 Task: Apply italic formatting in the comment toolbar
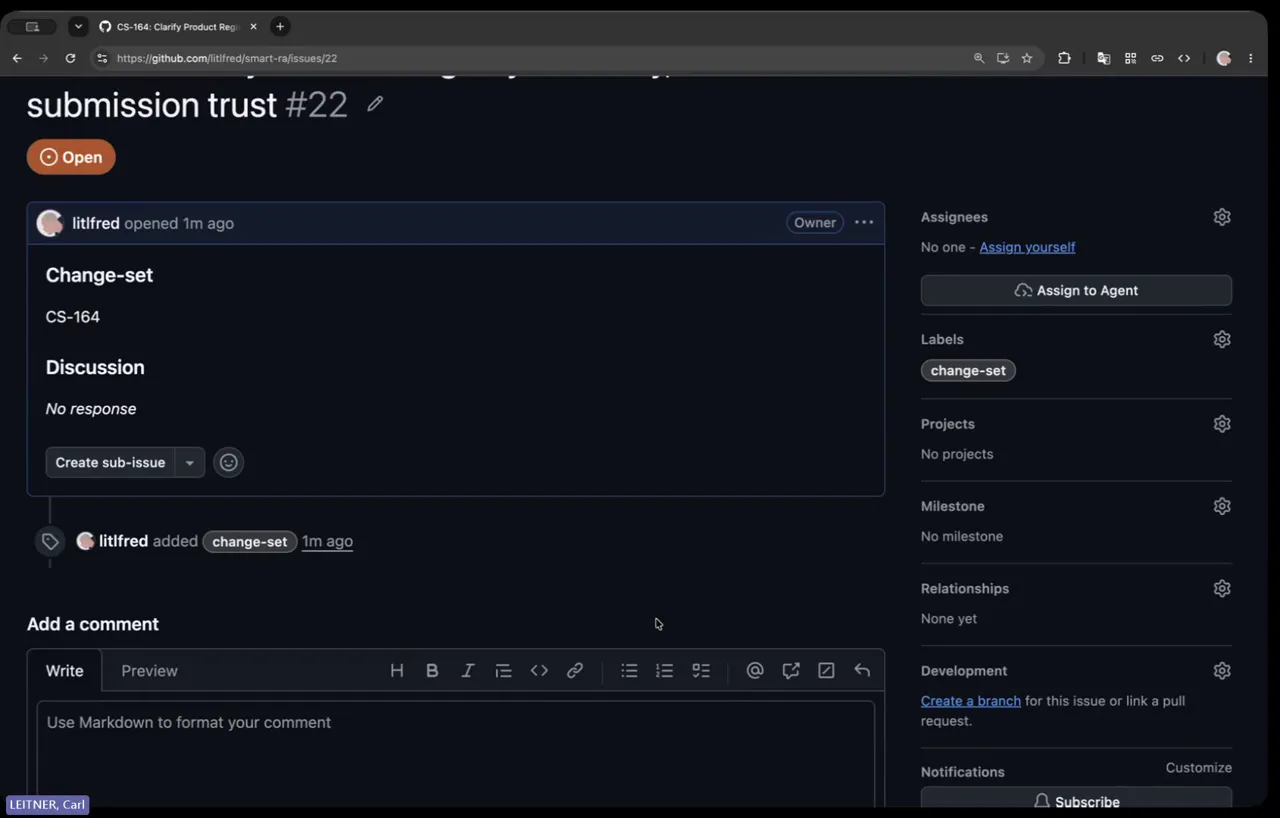tap(467, 671)
